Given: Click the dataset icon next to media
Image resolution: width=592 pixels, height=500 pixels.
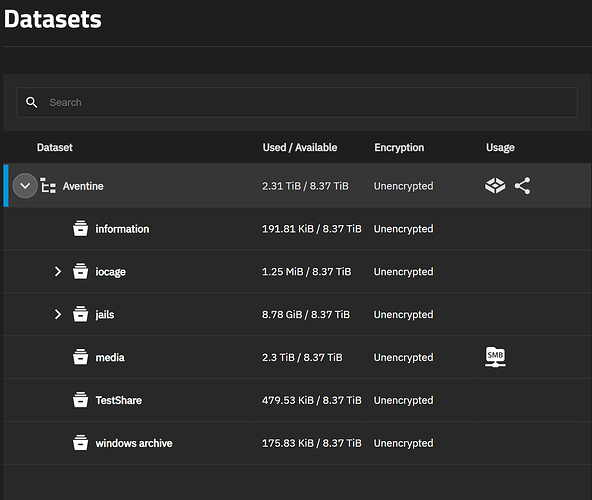Looking at the screenshot, I should pos(80,357).
